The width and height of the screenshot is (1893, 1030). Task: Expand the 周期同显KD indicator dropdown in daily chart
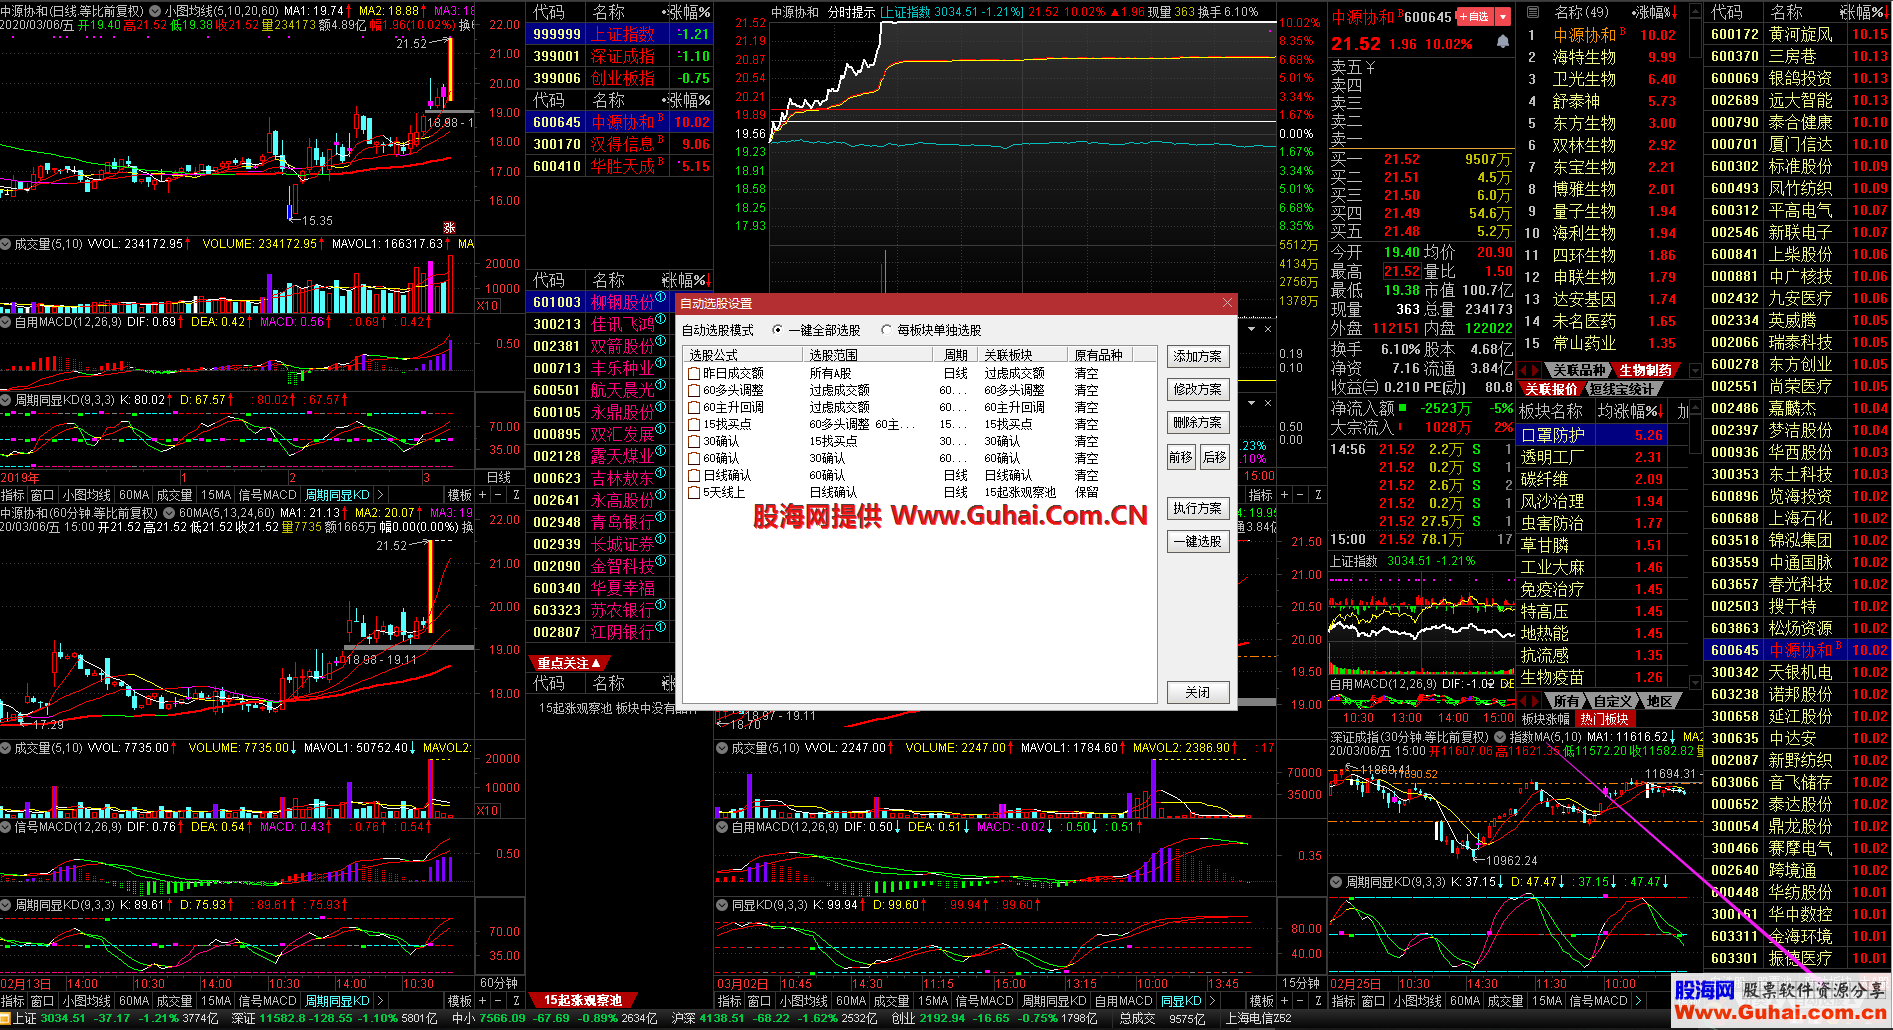5,399
